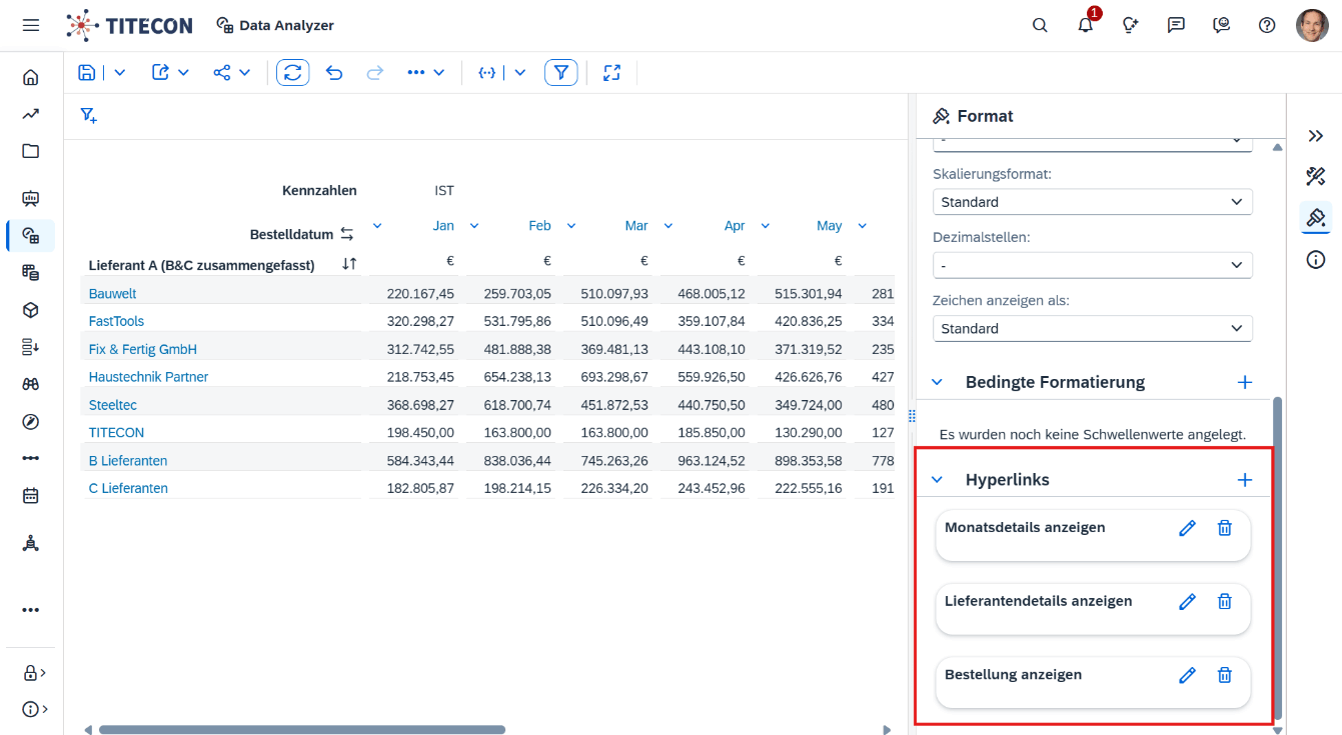Delete Monatsdetails anzeigen hyperlink
The image size is (1342, 735).
[x=1224, y=528]
